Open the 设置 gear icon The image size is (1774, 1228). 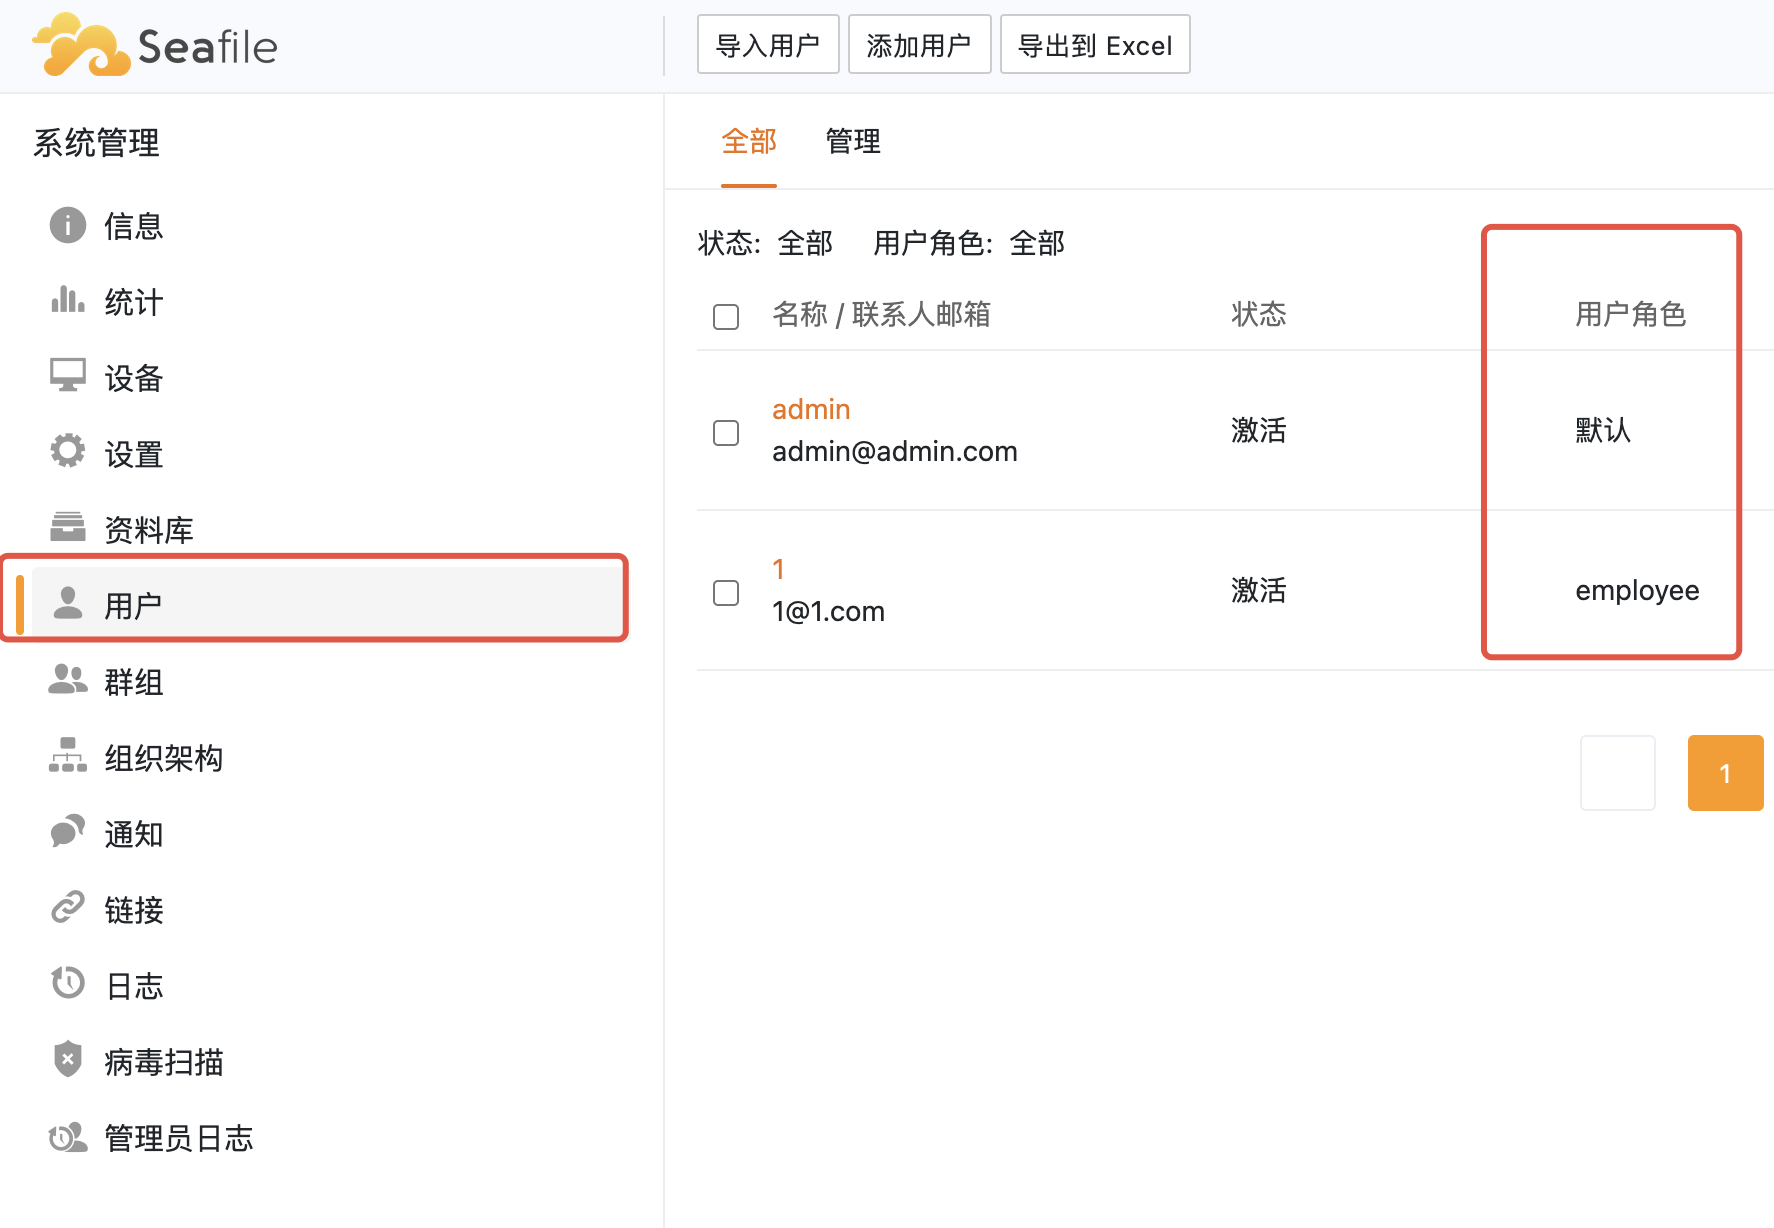pos(67,452)
